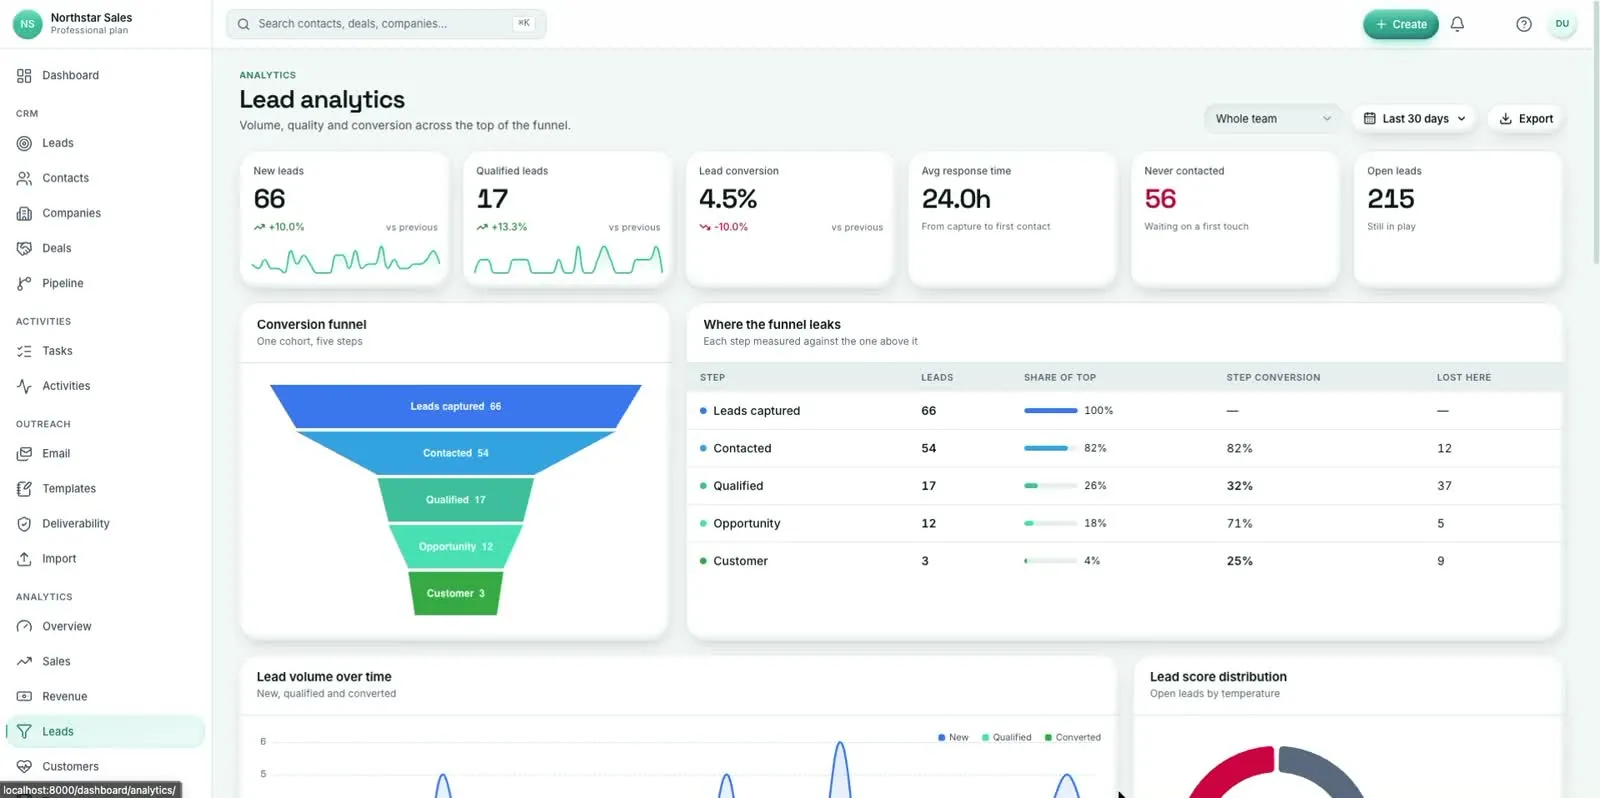Click the Contacted funnel segment
The width and height of the screenshot is (1600, 798).
click(456, 453)
